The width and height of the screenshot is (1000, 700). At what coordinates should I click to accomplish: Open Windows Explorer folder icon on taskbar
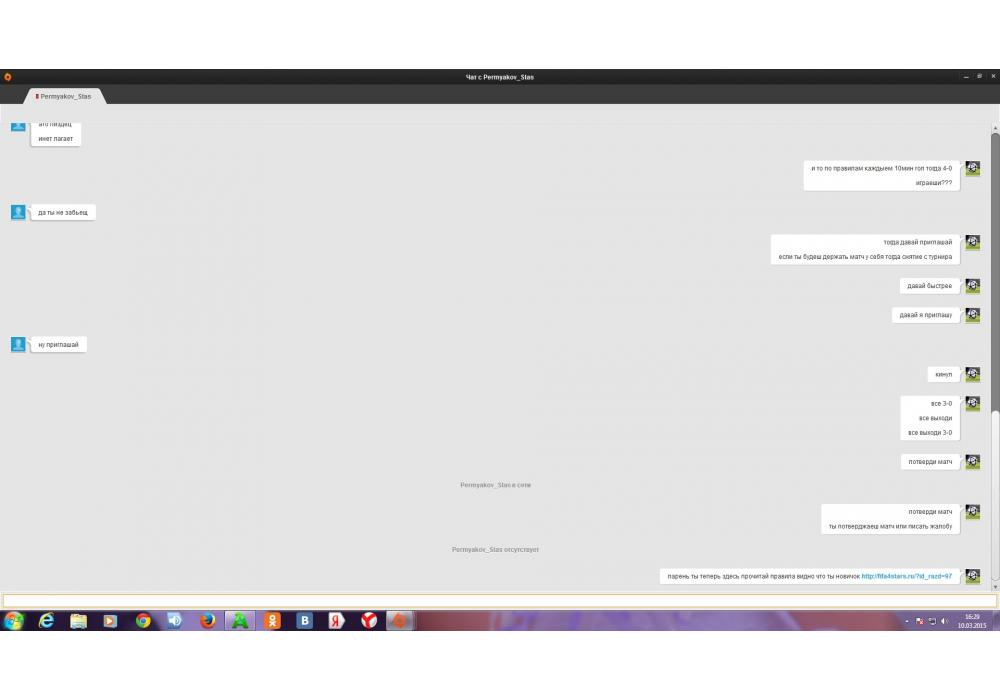pos(78,620)
